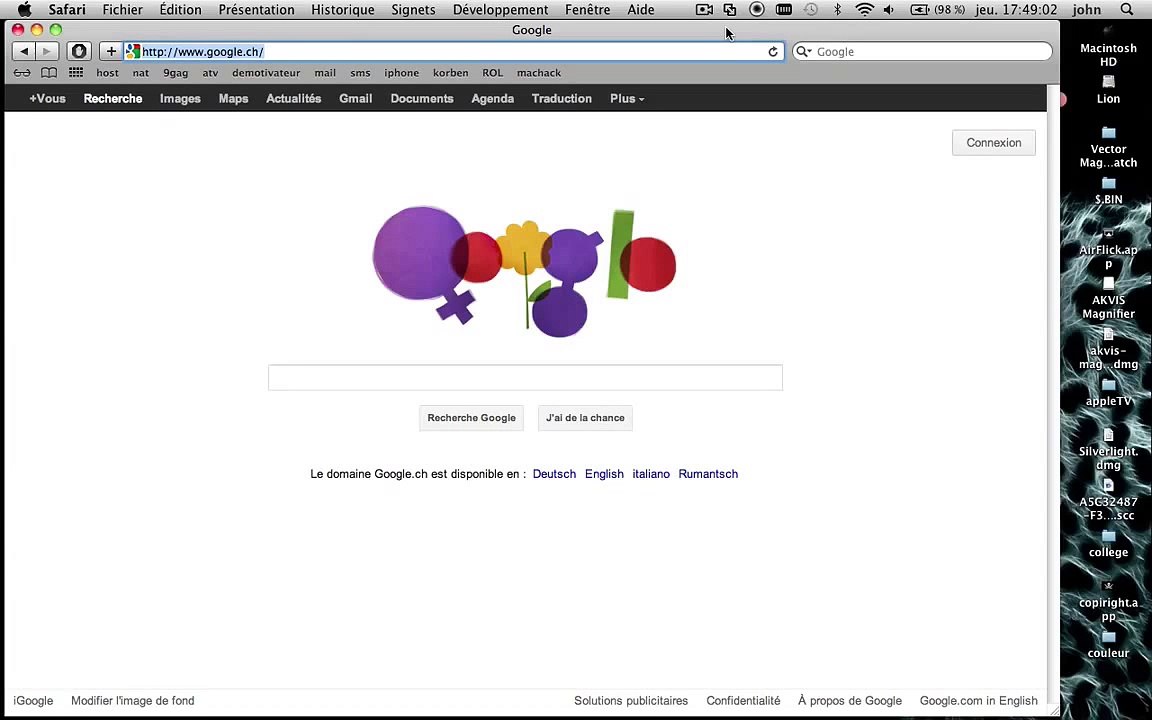Open Google.com in English link
Image resolution: width=1152 pixels, height=720 pixels.
pos(979,701)
